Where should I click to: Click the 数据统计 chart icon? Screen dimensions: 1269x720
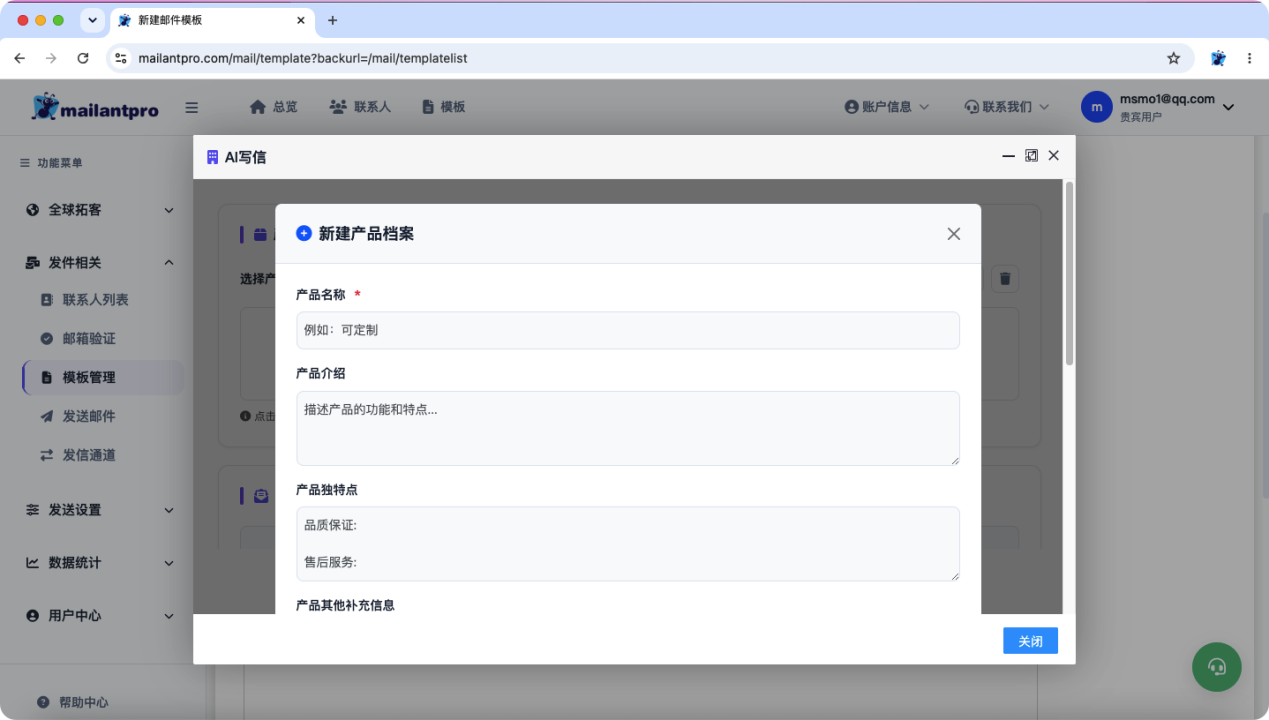point(33,563)
